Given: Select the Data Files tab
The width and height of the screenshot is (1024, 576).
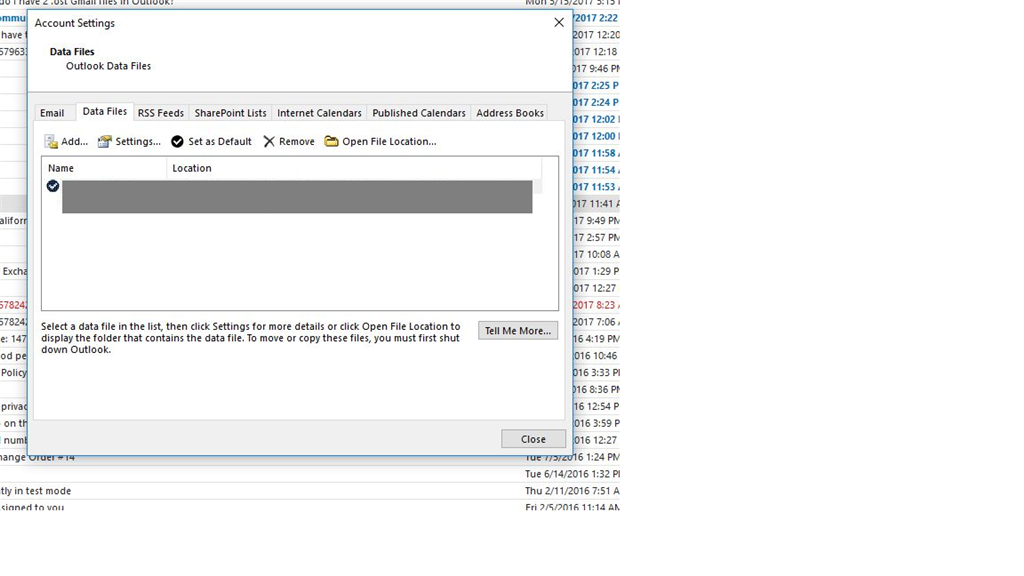Looking at the screenshot, I should click(x=104, y=112).
